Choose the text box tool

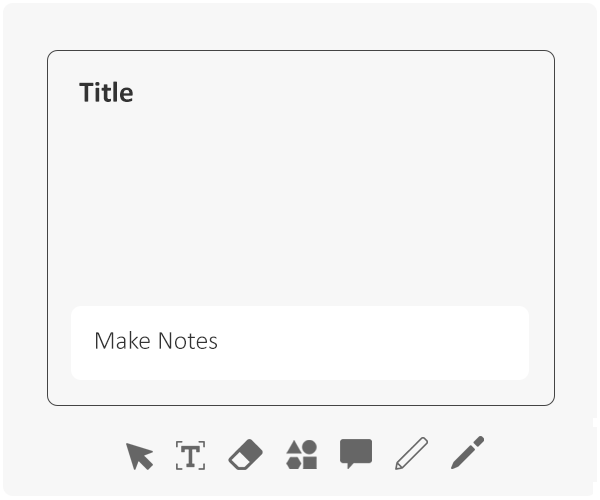pyautogui.click(x=190, y=455)
